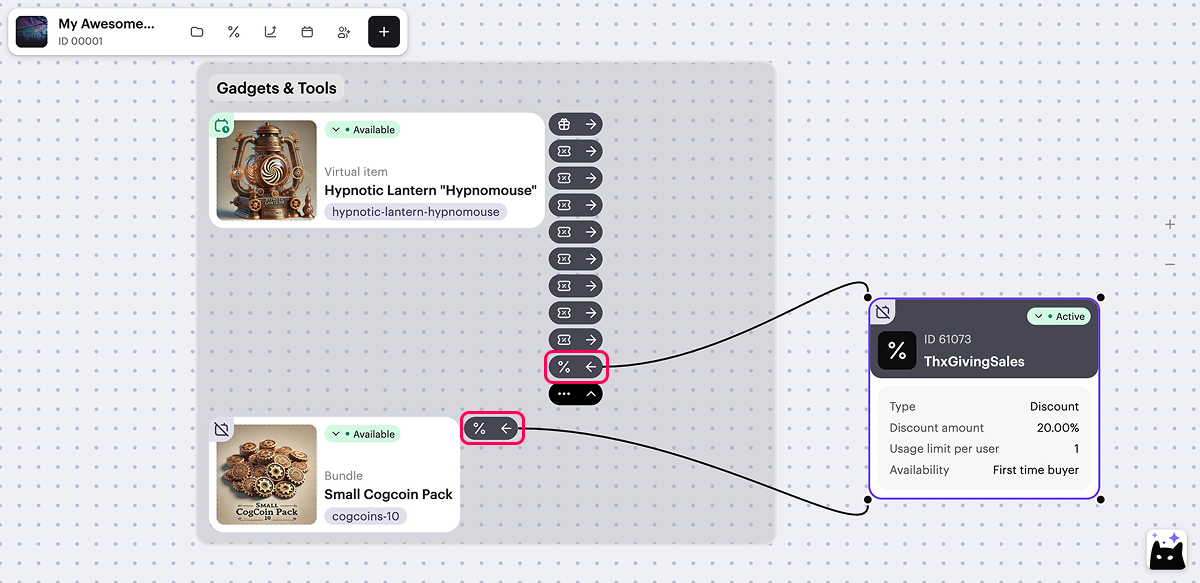Click the percent promotions icon in top toolbar
Viewport: 1200px width, 583px height.
pyautogui.click(x=234, y=32)
